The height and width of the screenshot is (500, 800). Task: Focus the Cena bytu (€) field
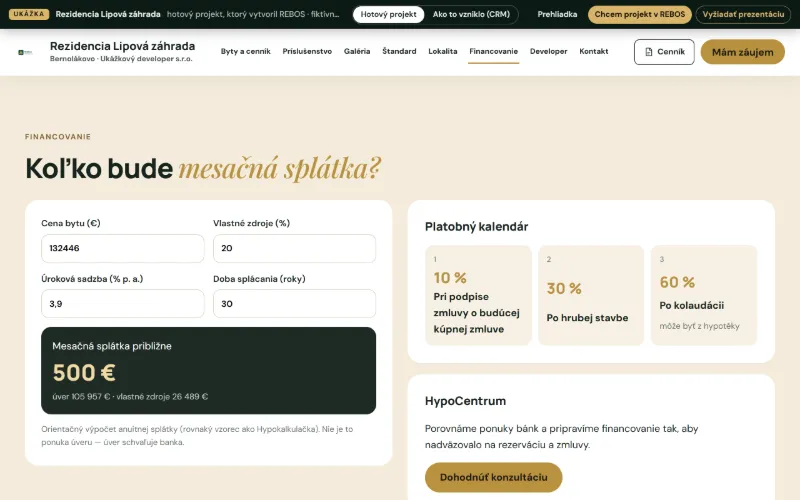(x=122, y=248)
